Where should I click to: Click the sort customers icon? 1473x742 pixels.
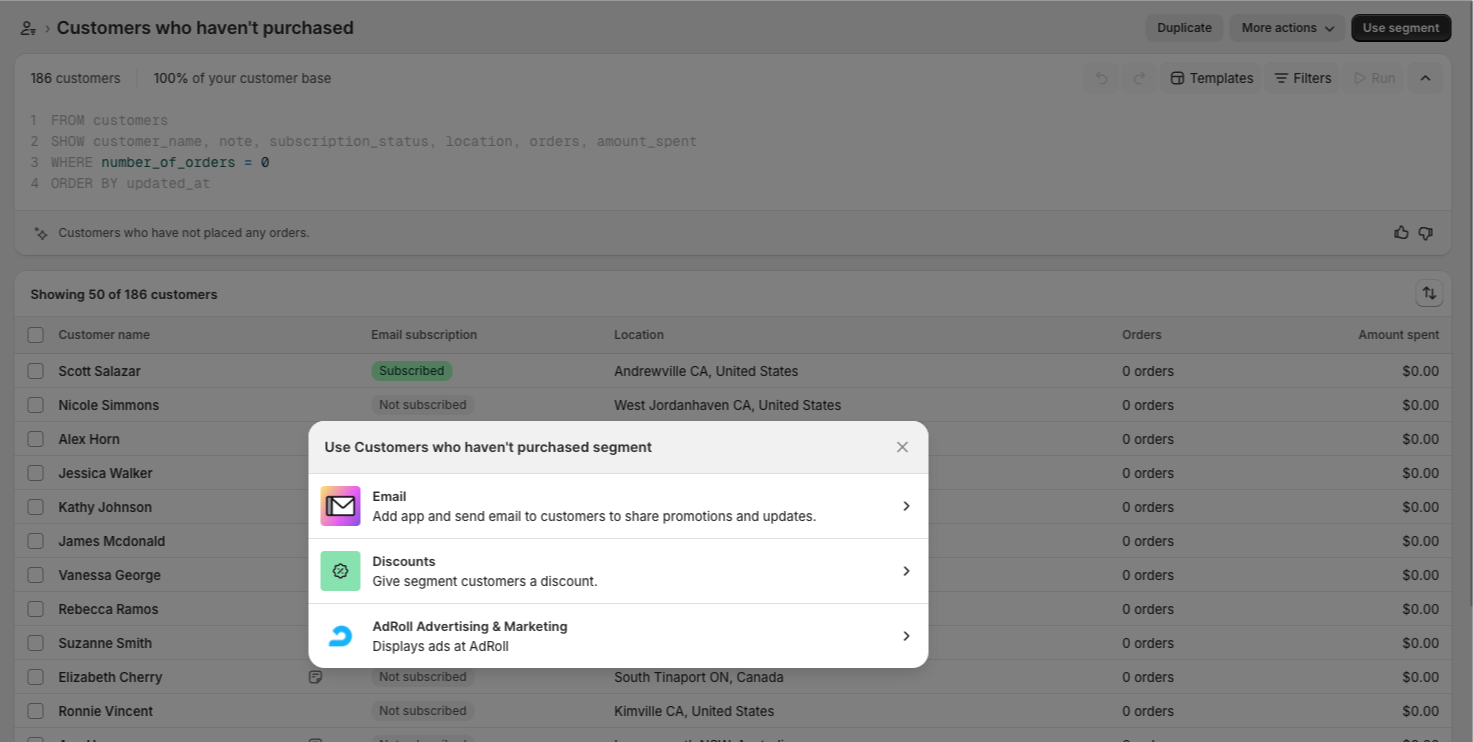[x=1429, y=294]
